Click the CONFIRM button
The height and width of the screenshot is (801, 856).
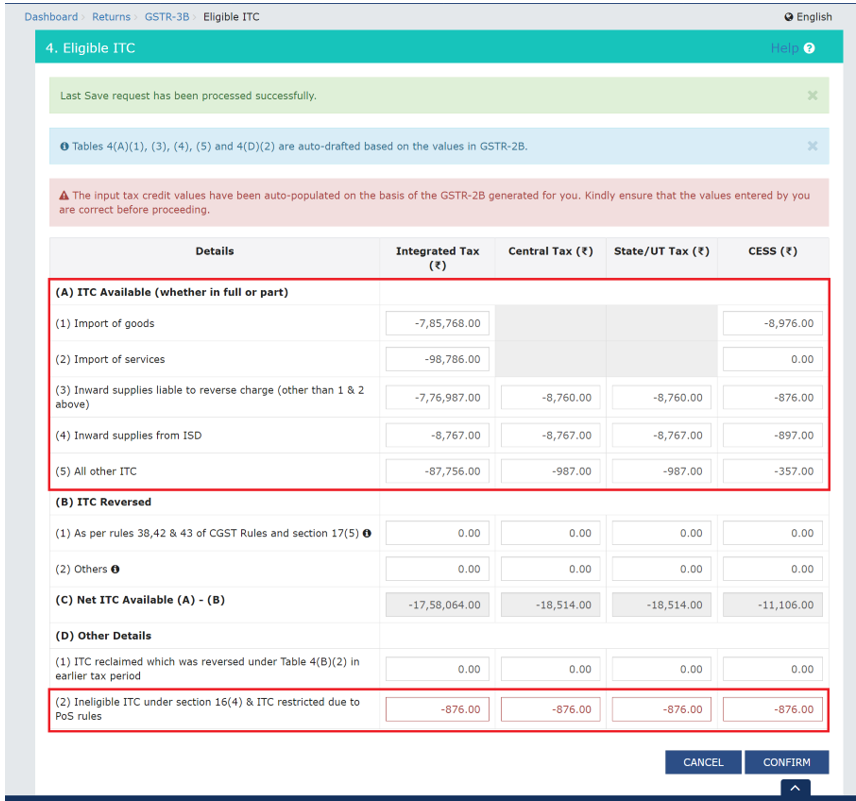click(x=788, y=761)
